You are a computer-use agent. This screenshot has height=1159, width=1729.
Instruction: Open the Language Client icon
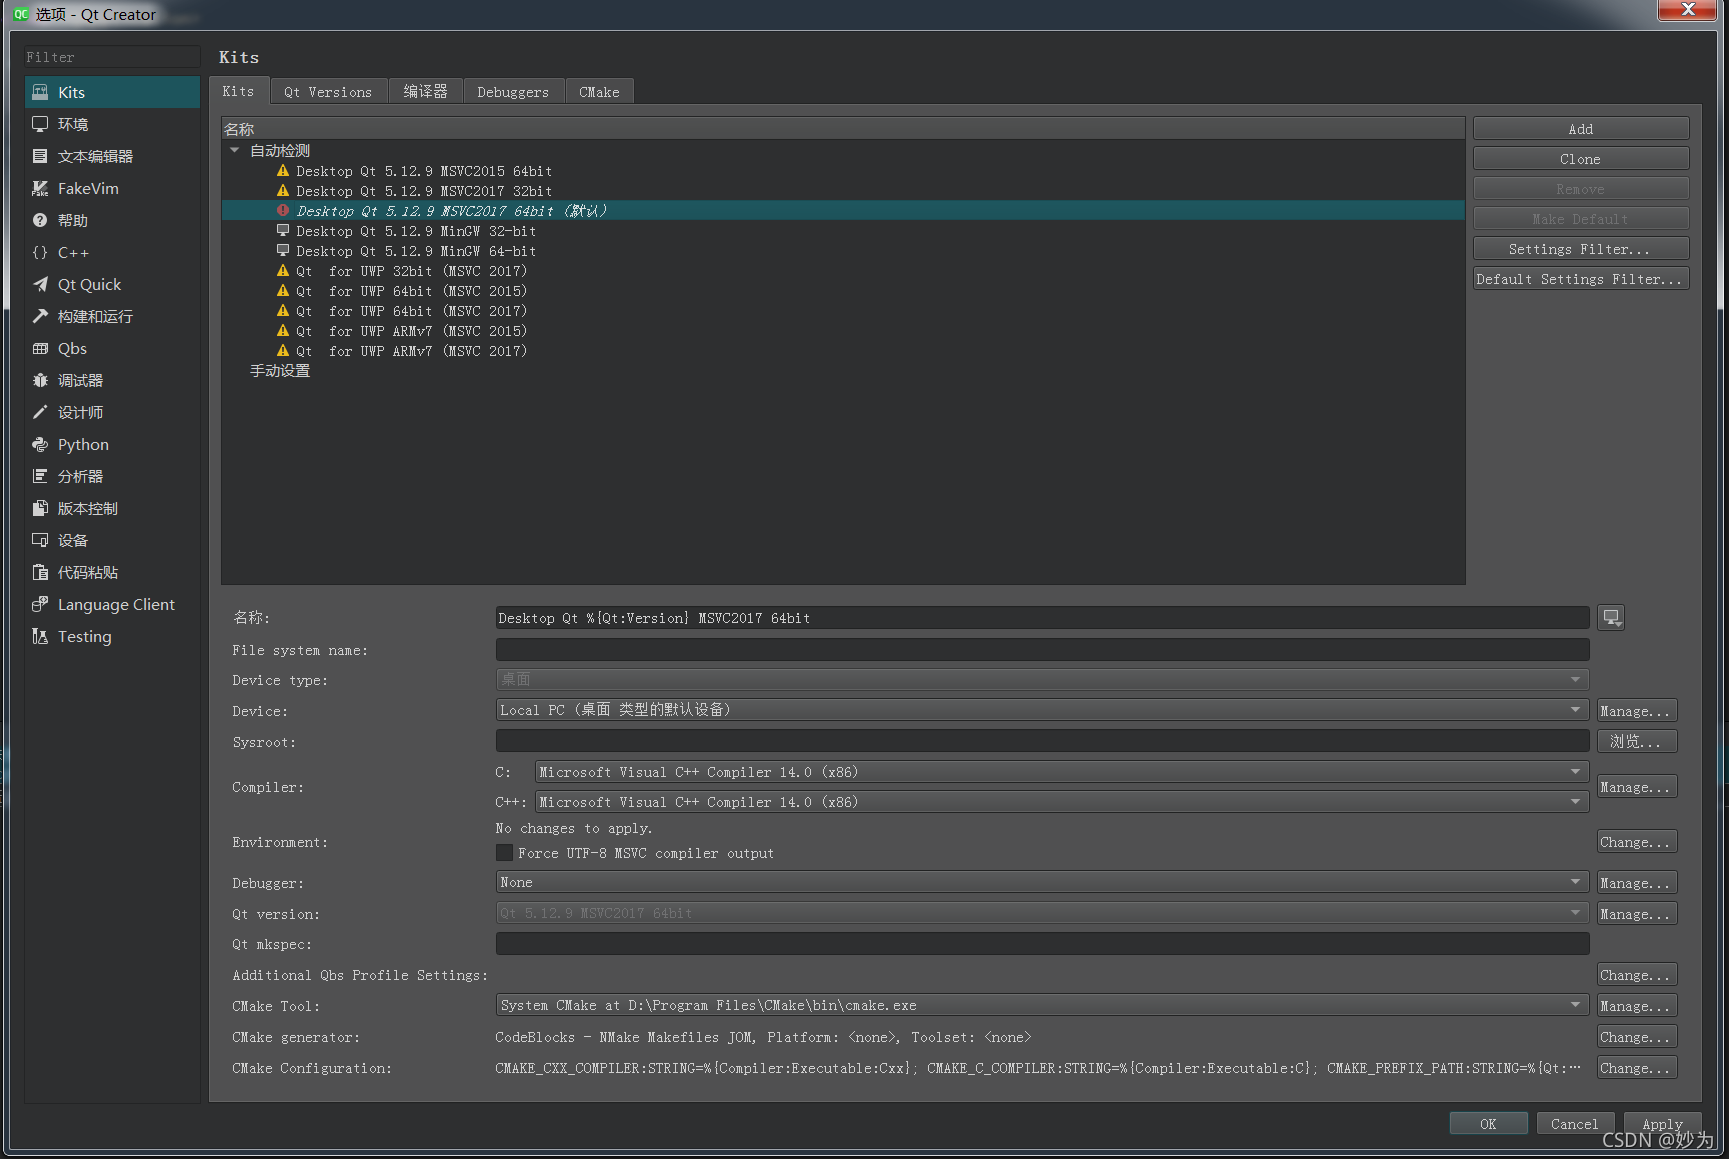[40, 604]
